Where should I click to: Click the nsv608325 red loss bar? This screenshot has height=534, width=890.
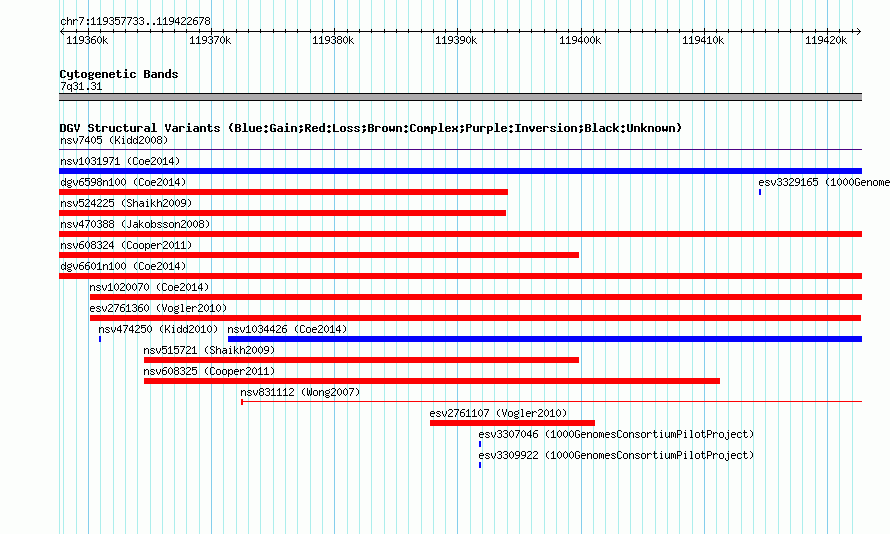click(x=432, y=381)
